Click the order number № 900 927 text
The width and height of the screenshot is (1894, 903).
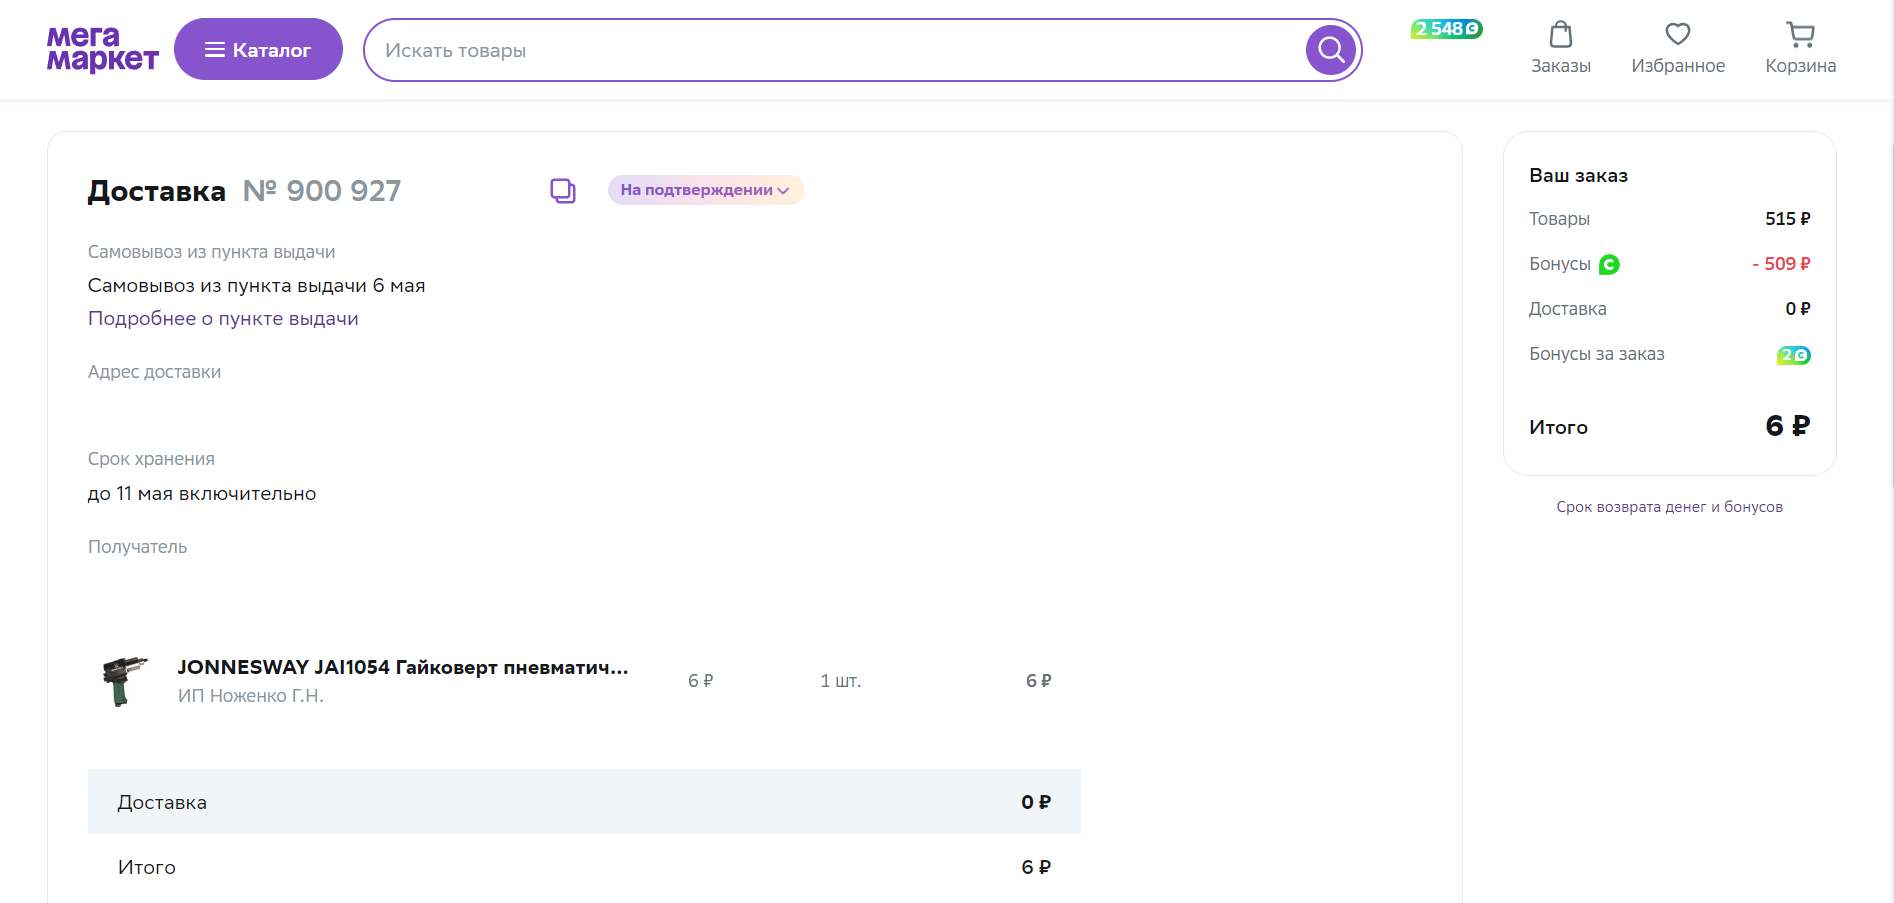322,190
